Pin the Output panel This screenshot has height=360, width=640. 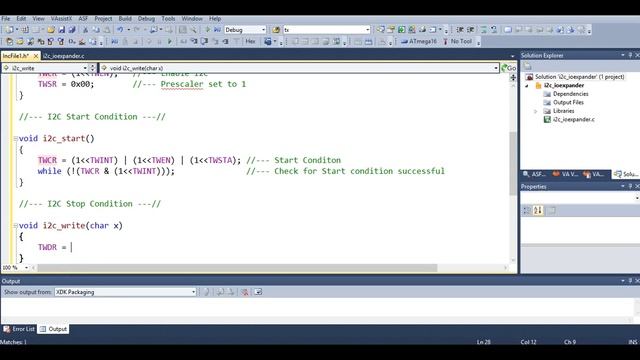631,281
